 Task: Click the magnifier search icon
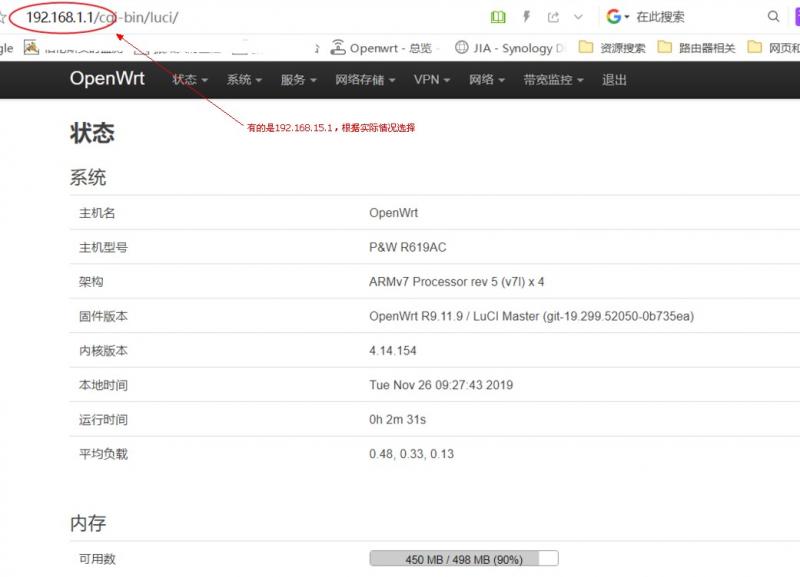(x=773, y=17)
